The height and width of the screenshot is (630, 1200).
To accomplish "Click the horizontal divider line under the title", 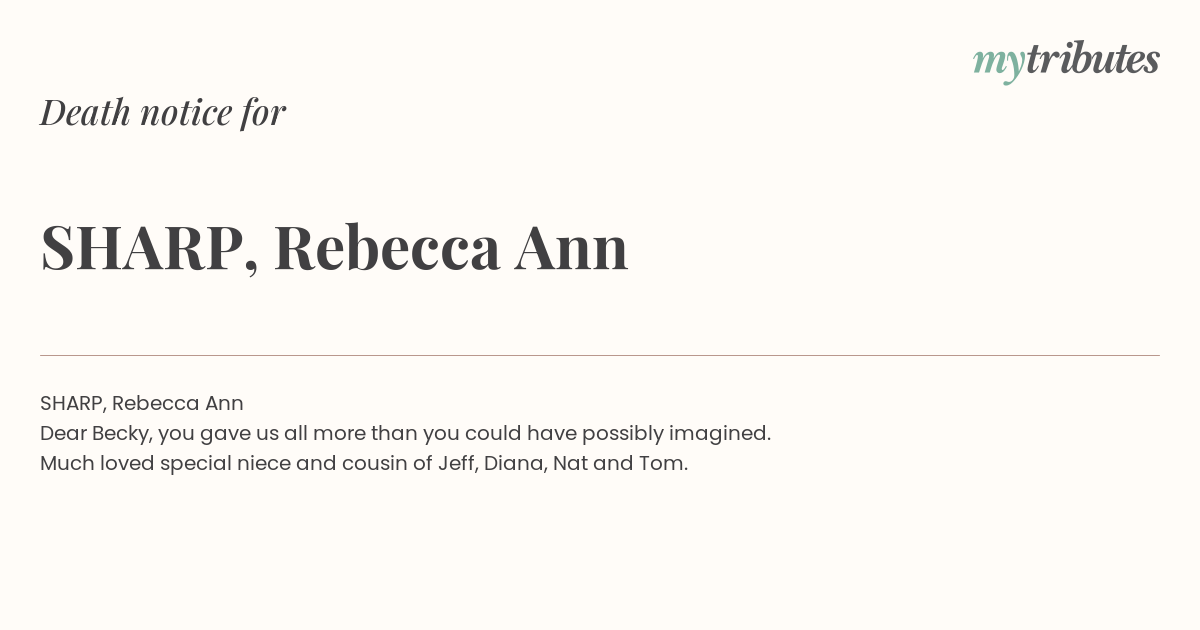I will click(x=600, y=355).
